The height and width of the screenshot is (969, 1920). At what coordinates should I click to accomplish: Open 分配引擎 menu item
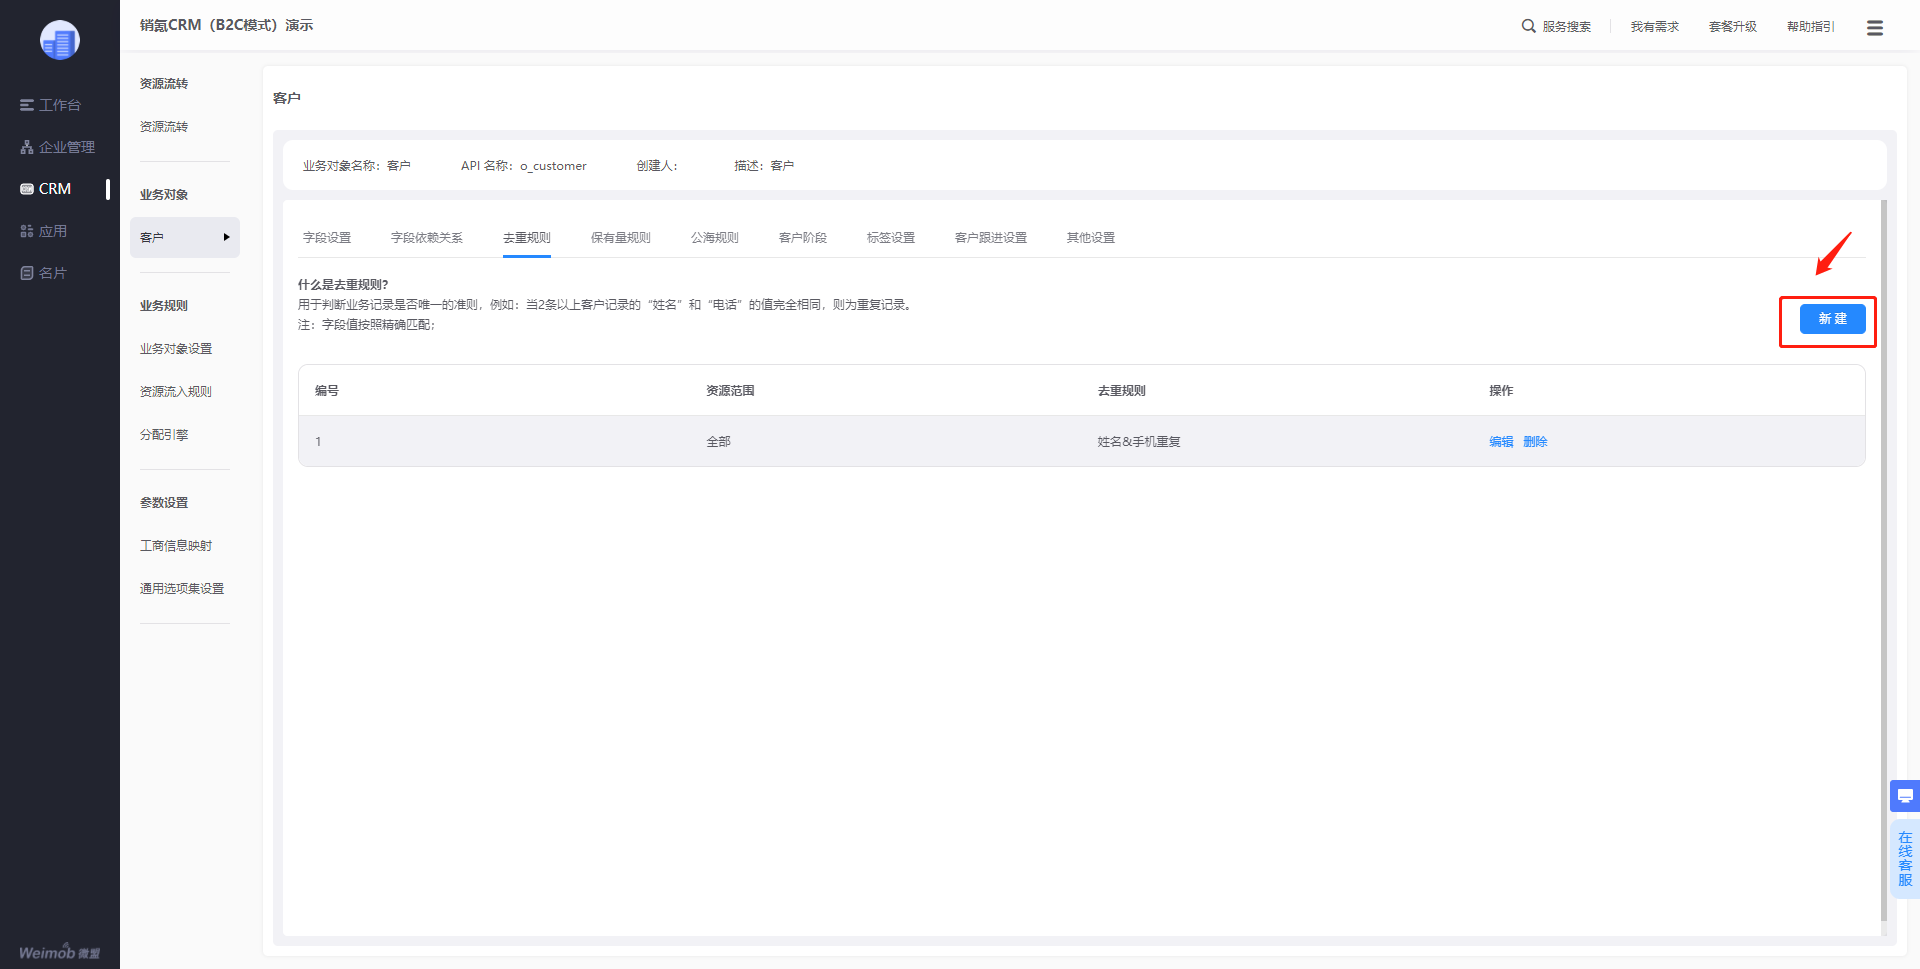coord(164,435)
